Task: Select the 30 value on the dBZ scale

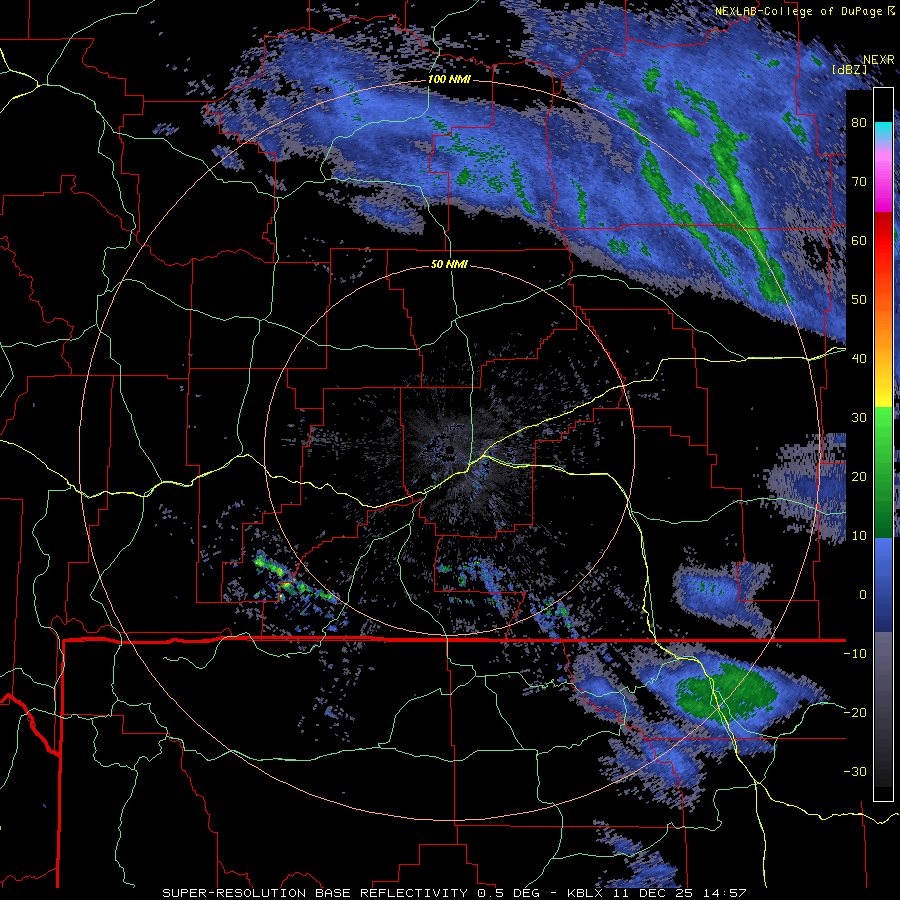Action: click(859, 418)
